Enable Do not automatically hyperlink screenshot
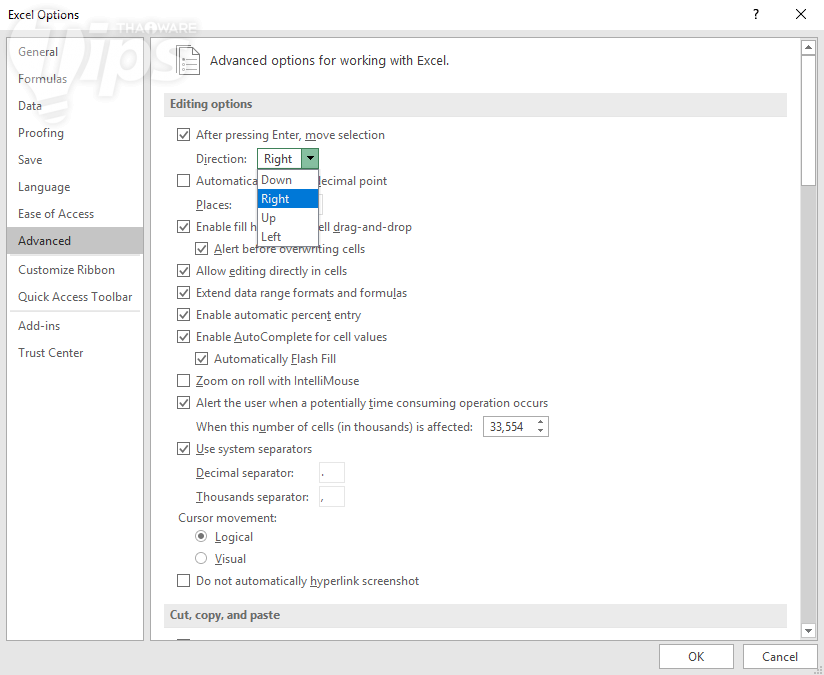Image resolution: width=824 pixels, height=675 pixels. coord(183,581)
